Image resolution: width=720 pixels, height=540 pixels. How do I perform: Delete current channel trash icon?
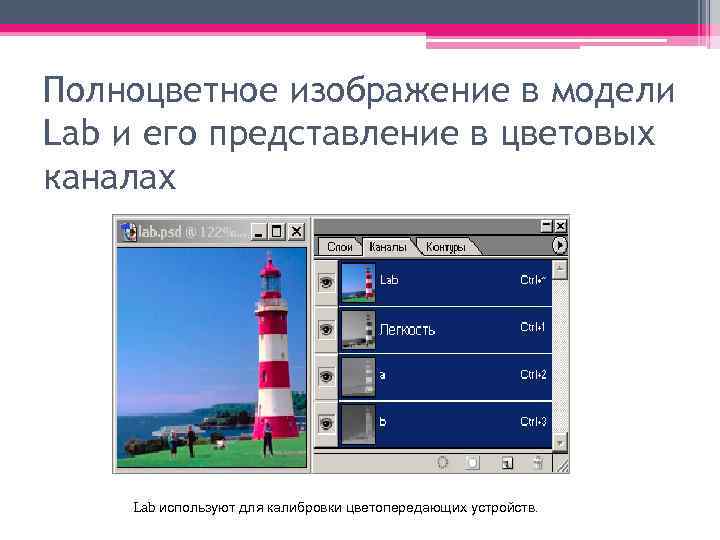[x=538, y=463]
